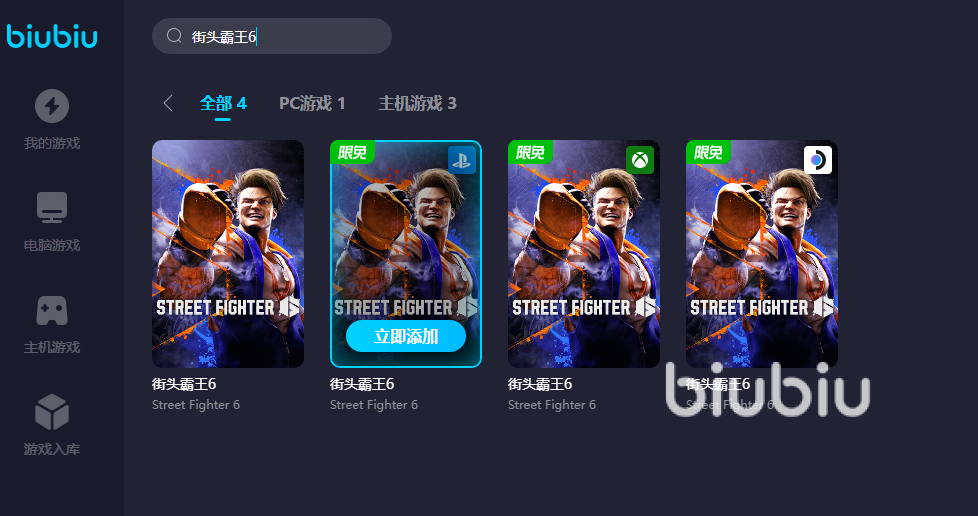Click the Xbox platform badge

640,160
